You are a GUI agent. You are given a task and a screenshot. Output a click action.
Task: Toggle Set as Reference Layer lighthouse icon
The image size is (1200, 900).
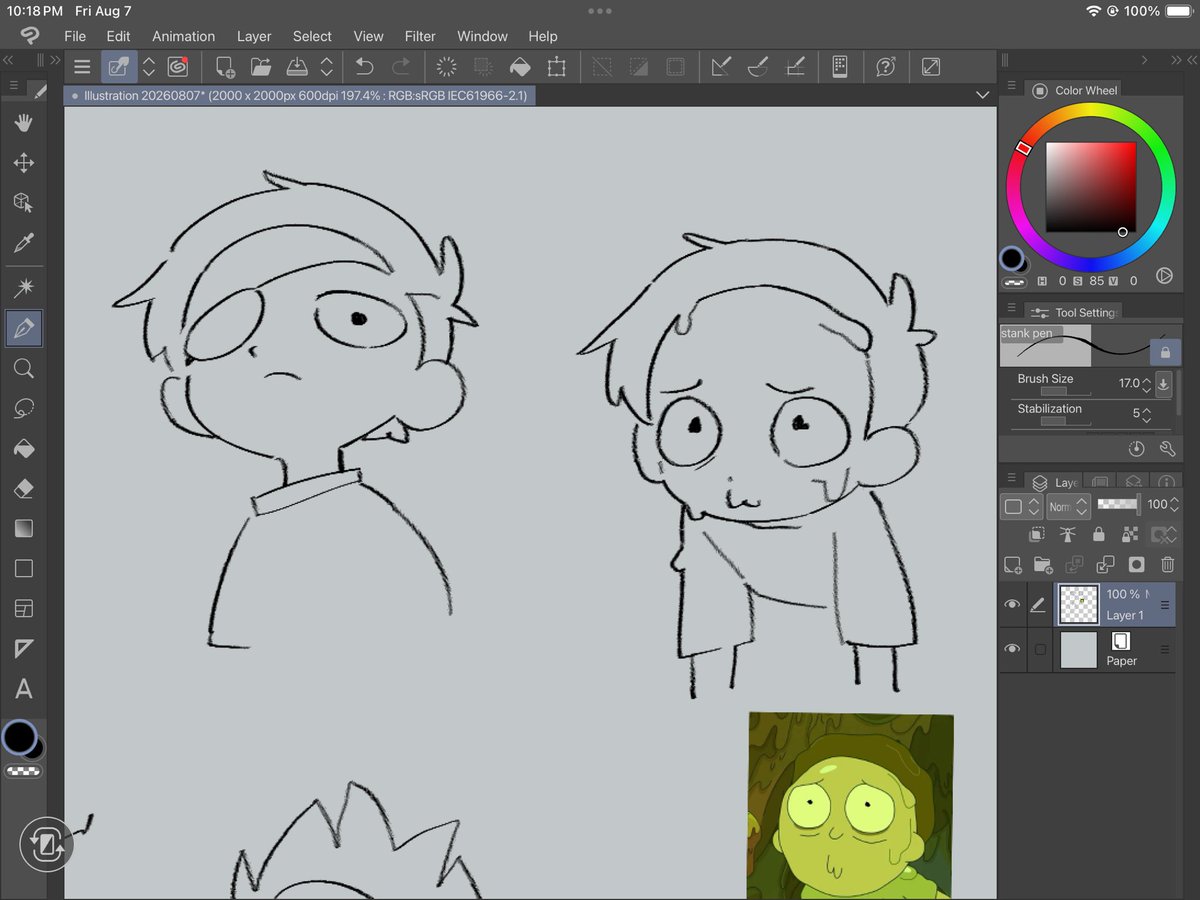pos(1068,535)
